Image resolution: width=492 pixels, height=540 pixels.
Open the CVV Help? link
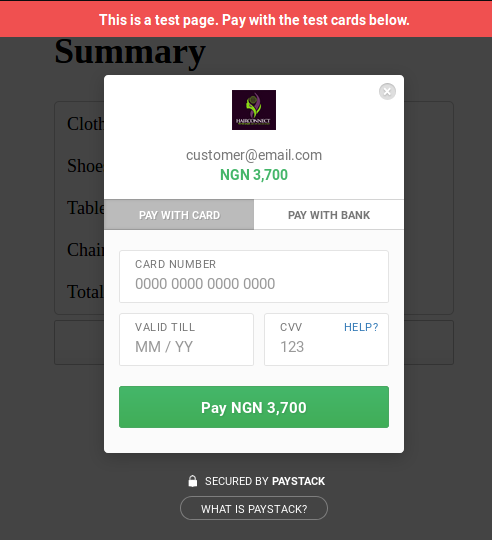pos(361,327)
